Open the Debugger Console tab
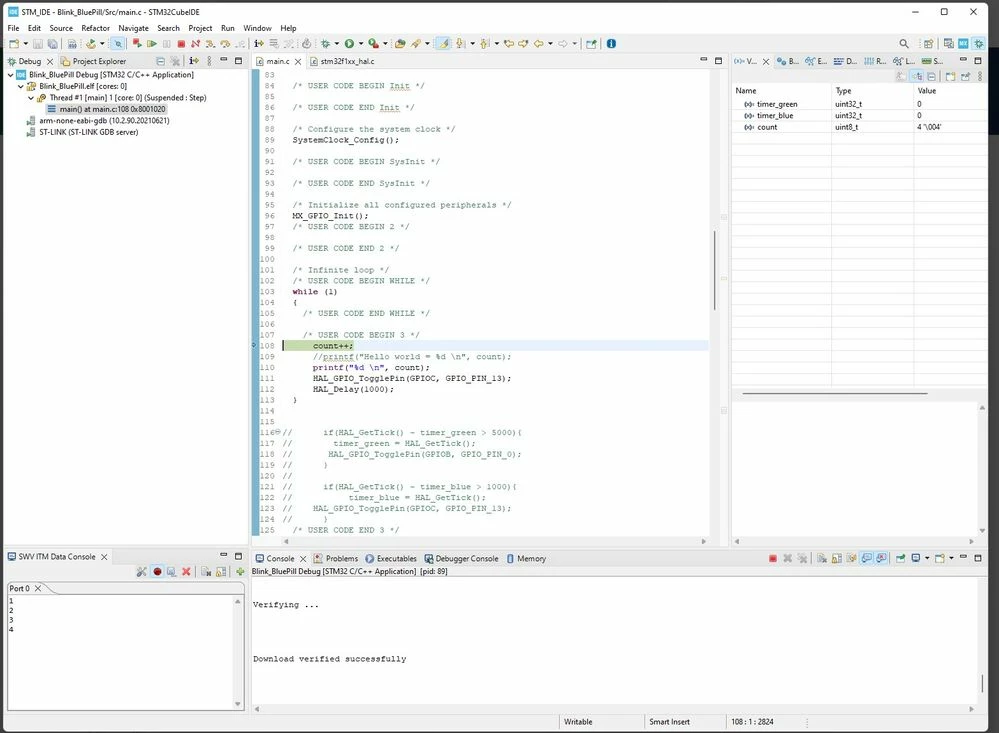The height and width of the screenshot is (733, 999). click(x=461, y=558)
